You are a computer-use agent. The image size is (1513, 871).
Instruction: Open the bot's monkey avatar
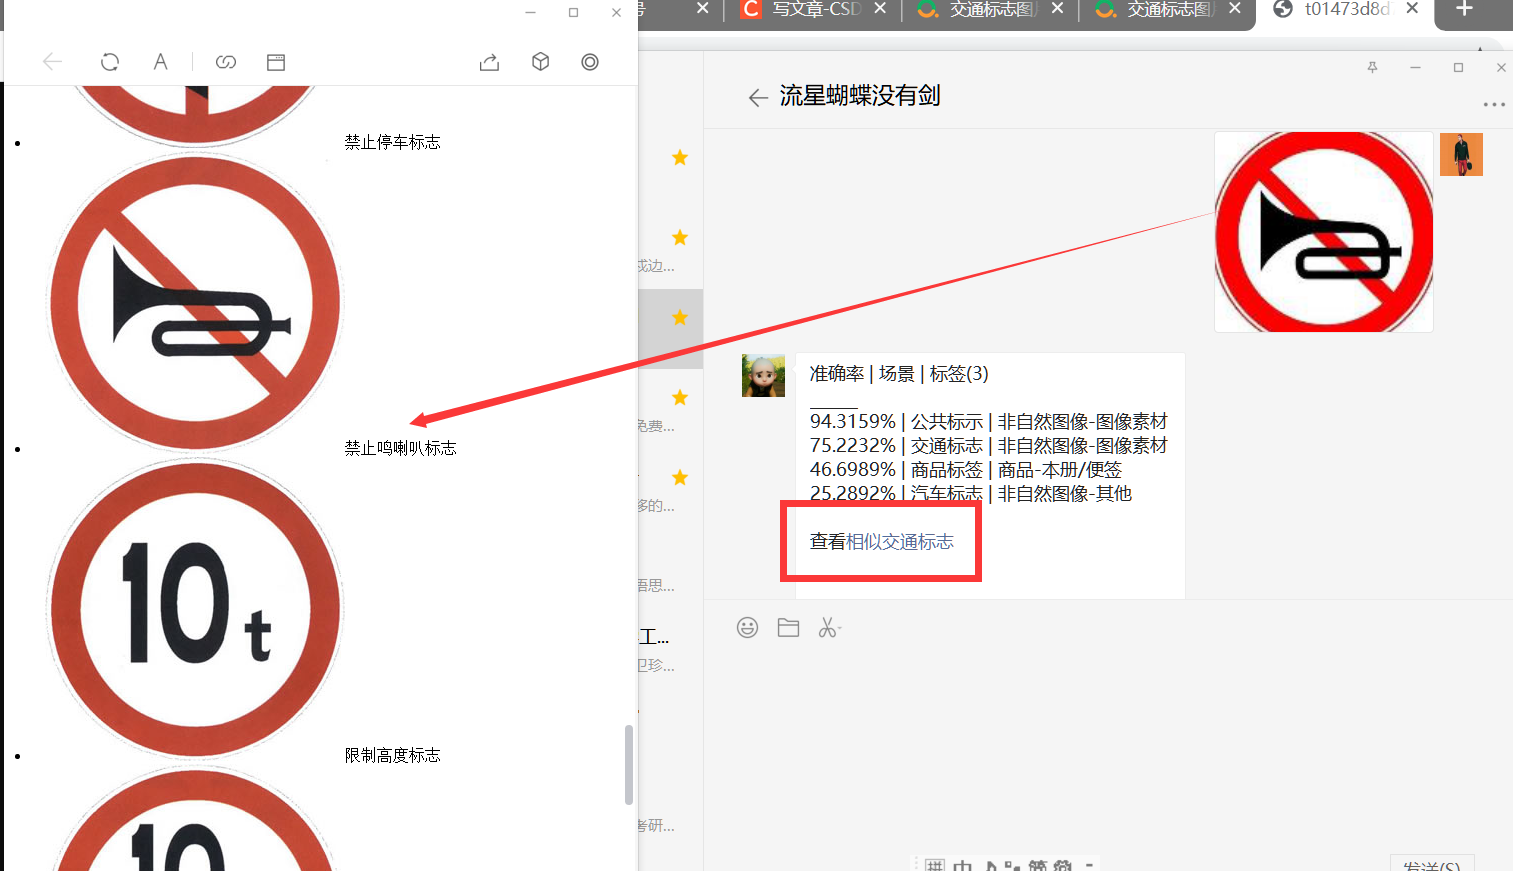(x=763, y=375)
